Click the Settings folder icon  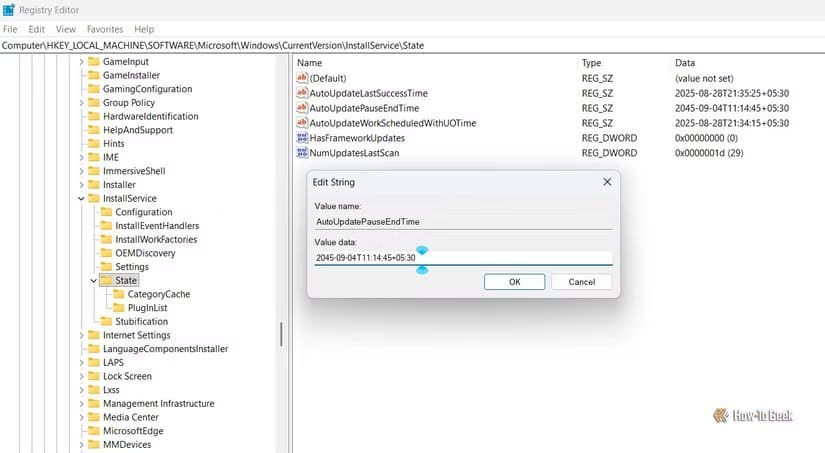point(106,267)
